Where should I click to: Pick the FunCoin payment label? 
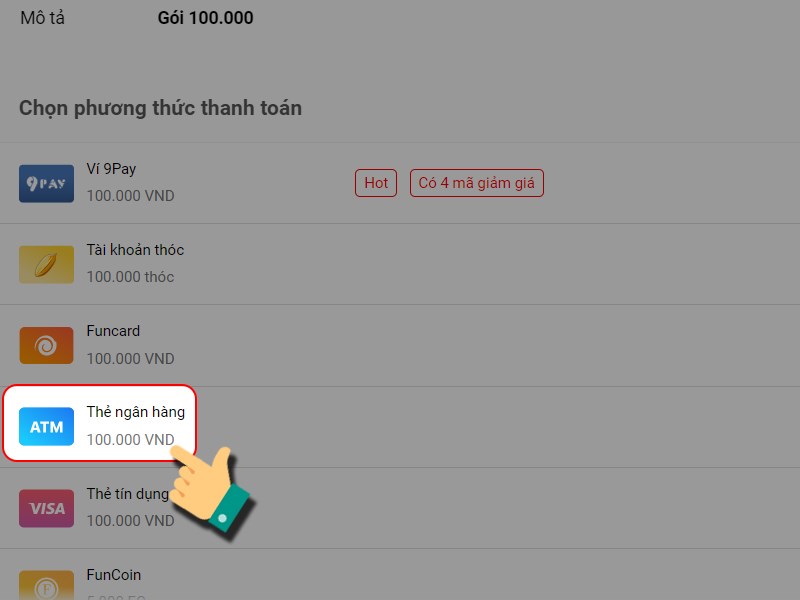114,575
